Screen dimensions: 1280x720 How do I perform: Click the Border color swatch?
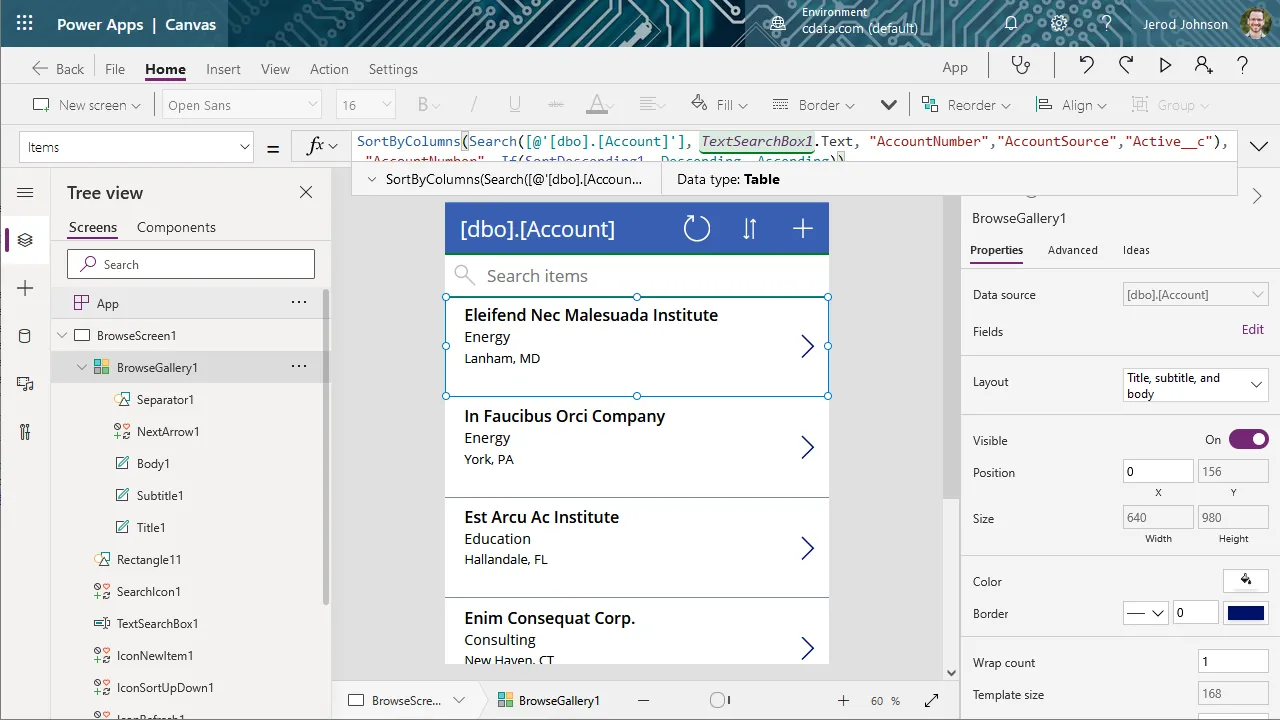pyautogui.click(x=1246, y=612)
